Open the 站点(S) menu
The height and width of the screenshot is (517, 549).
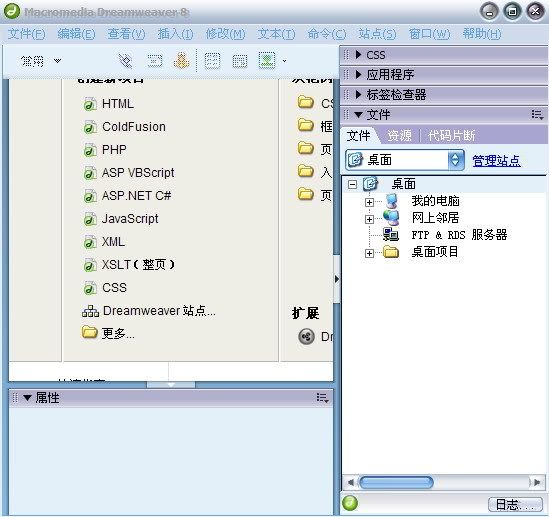pos(377,34)
